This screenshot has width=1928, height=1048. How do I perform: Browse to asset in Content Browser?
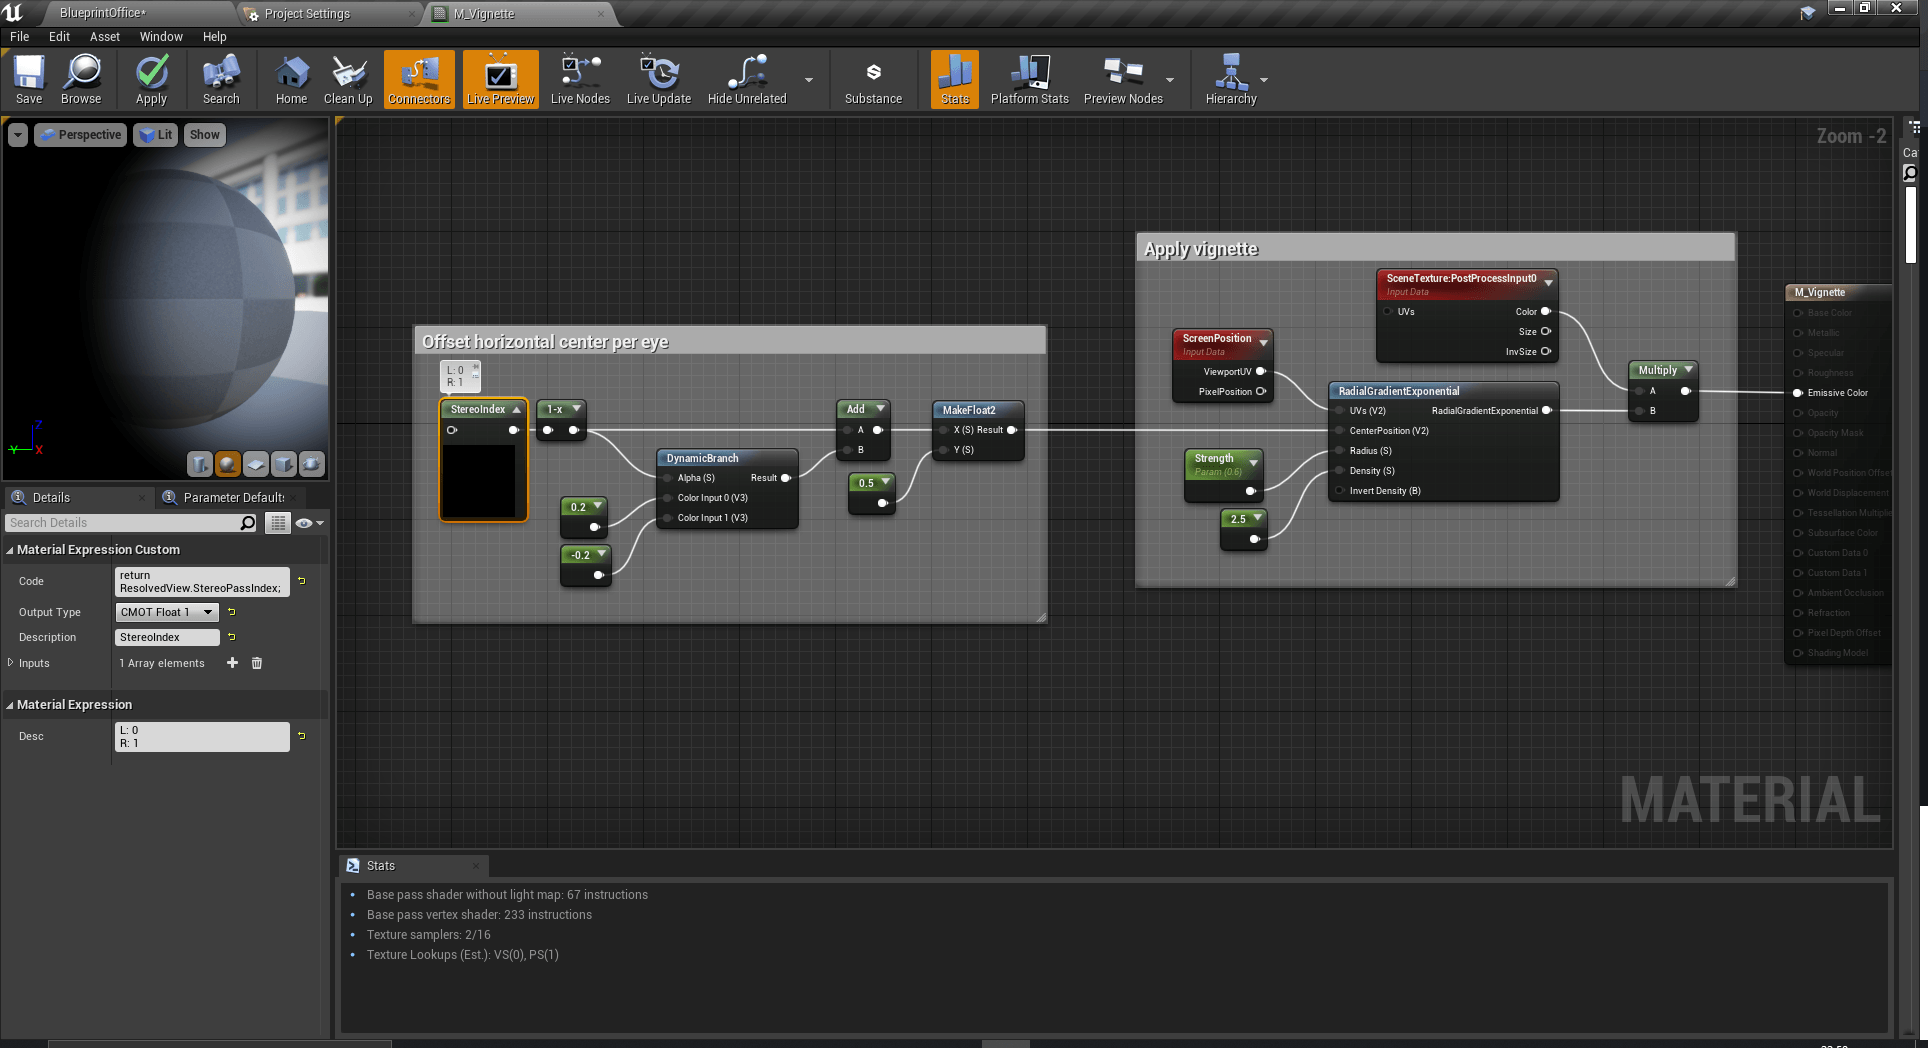81,79
